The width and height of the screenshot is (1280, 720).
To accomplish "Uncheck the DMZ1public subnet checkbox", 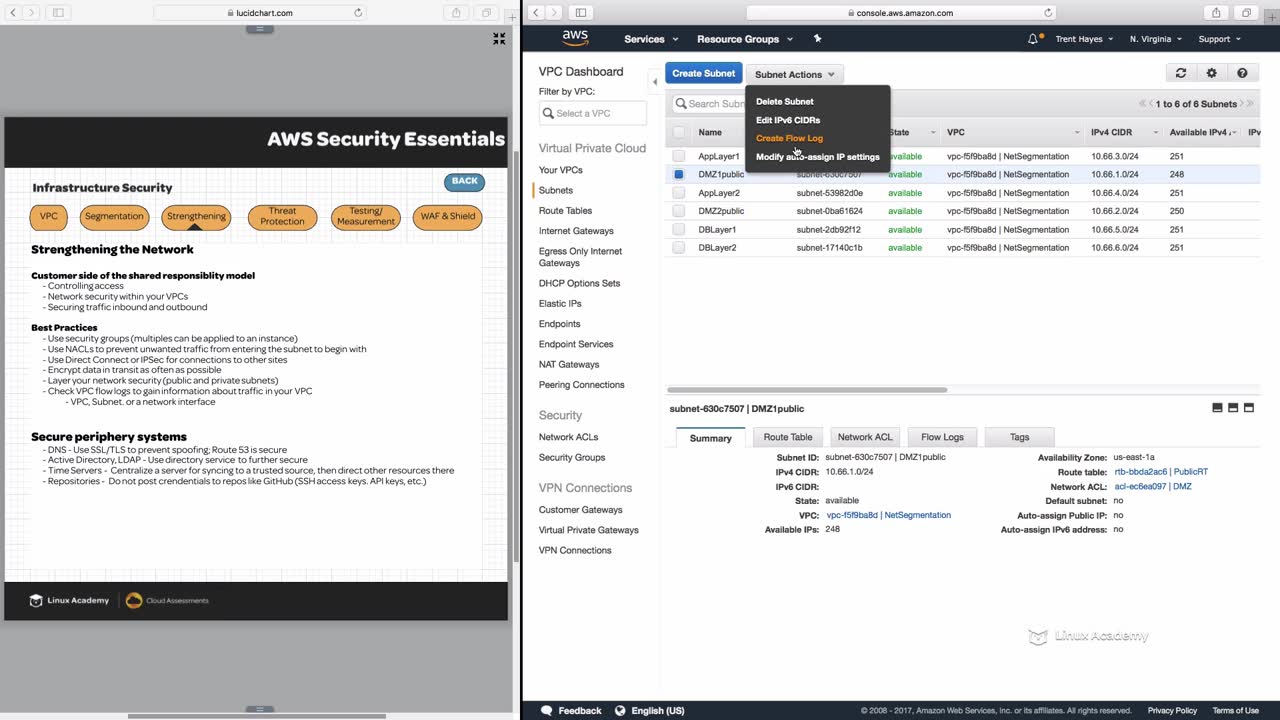I will tap(679, 174).
